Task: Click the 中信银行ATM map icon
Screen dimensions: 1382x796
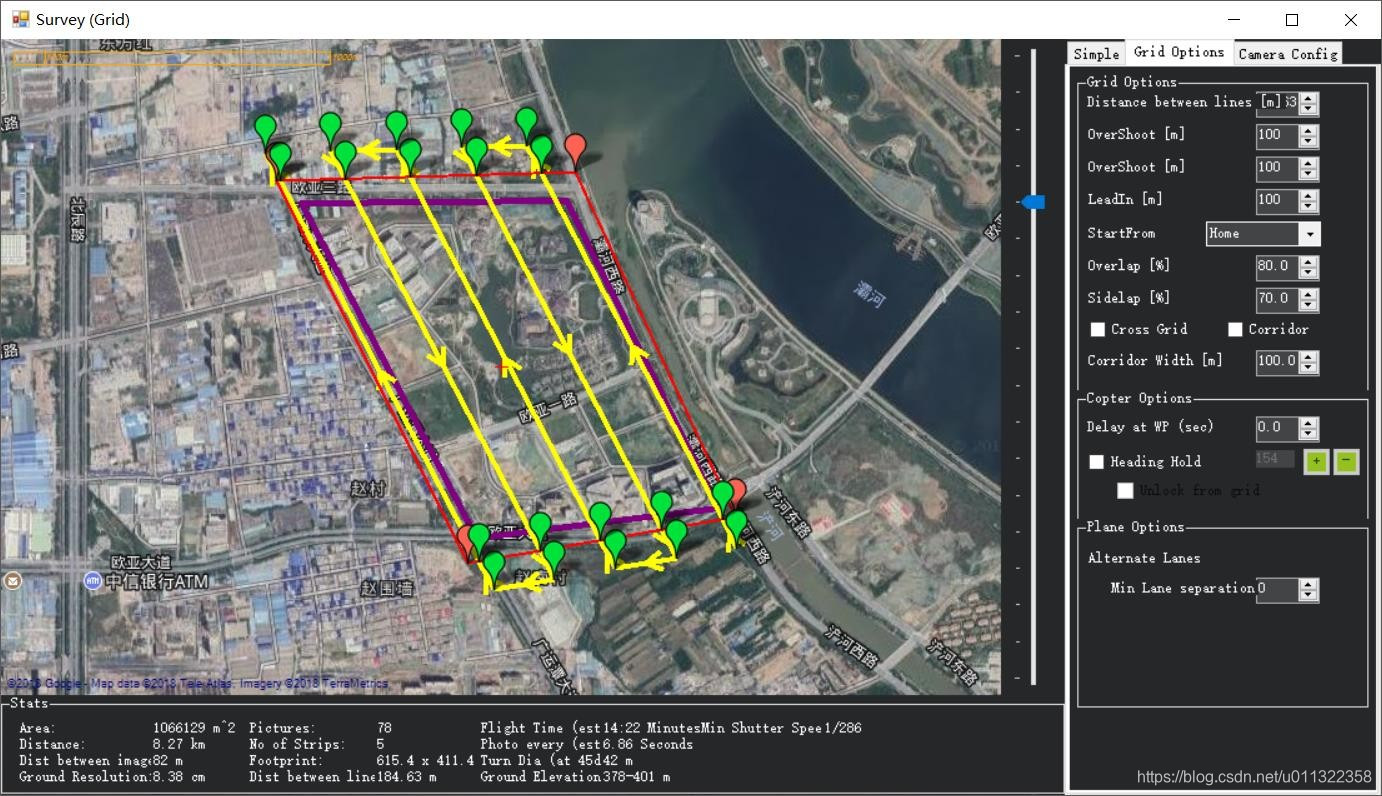Action: [x=92, y=580]
